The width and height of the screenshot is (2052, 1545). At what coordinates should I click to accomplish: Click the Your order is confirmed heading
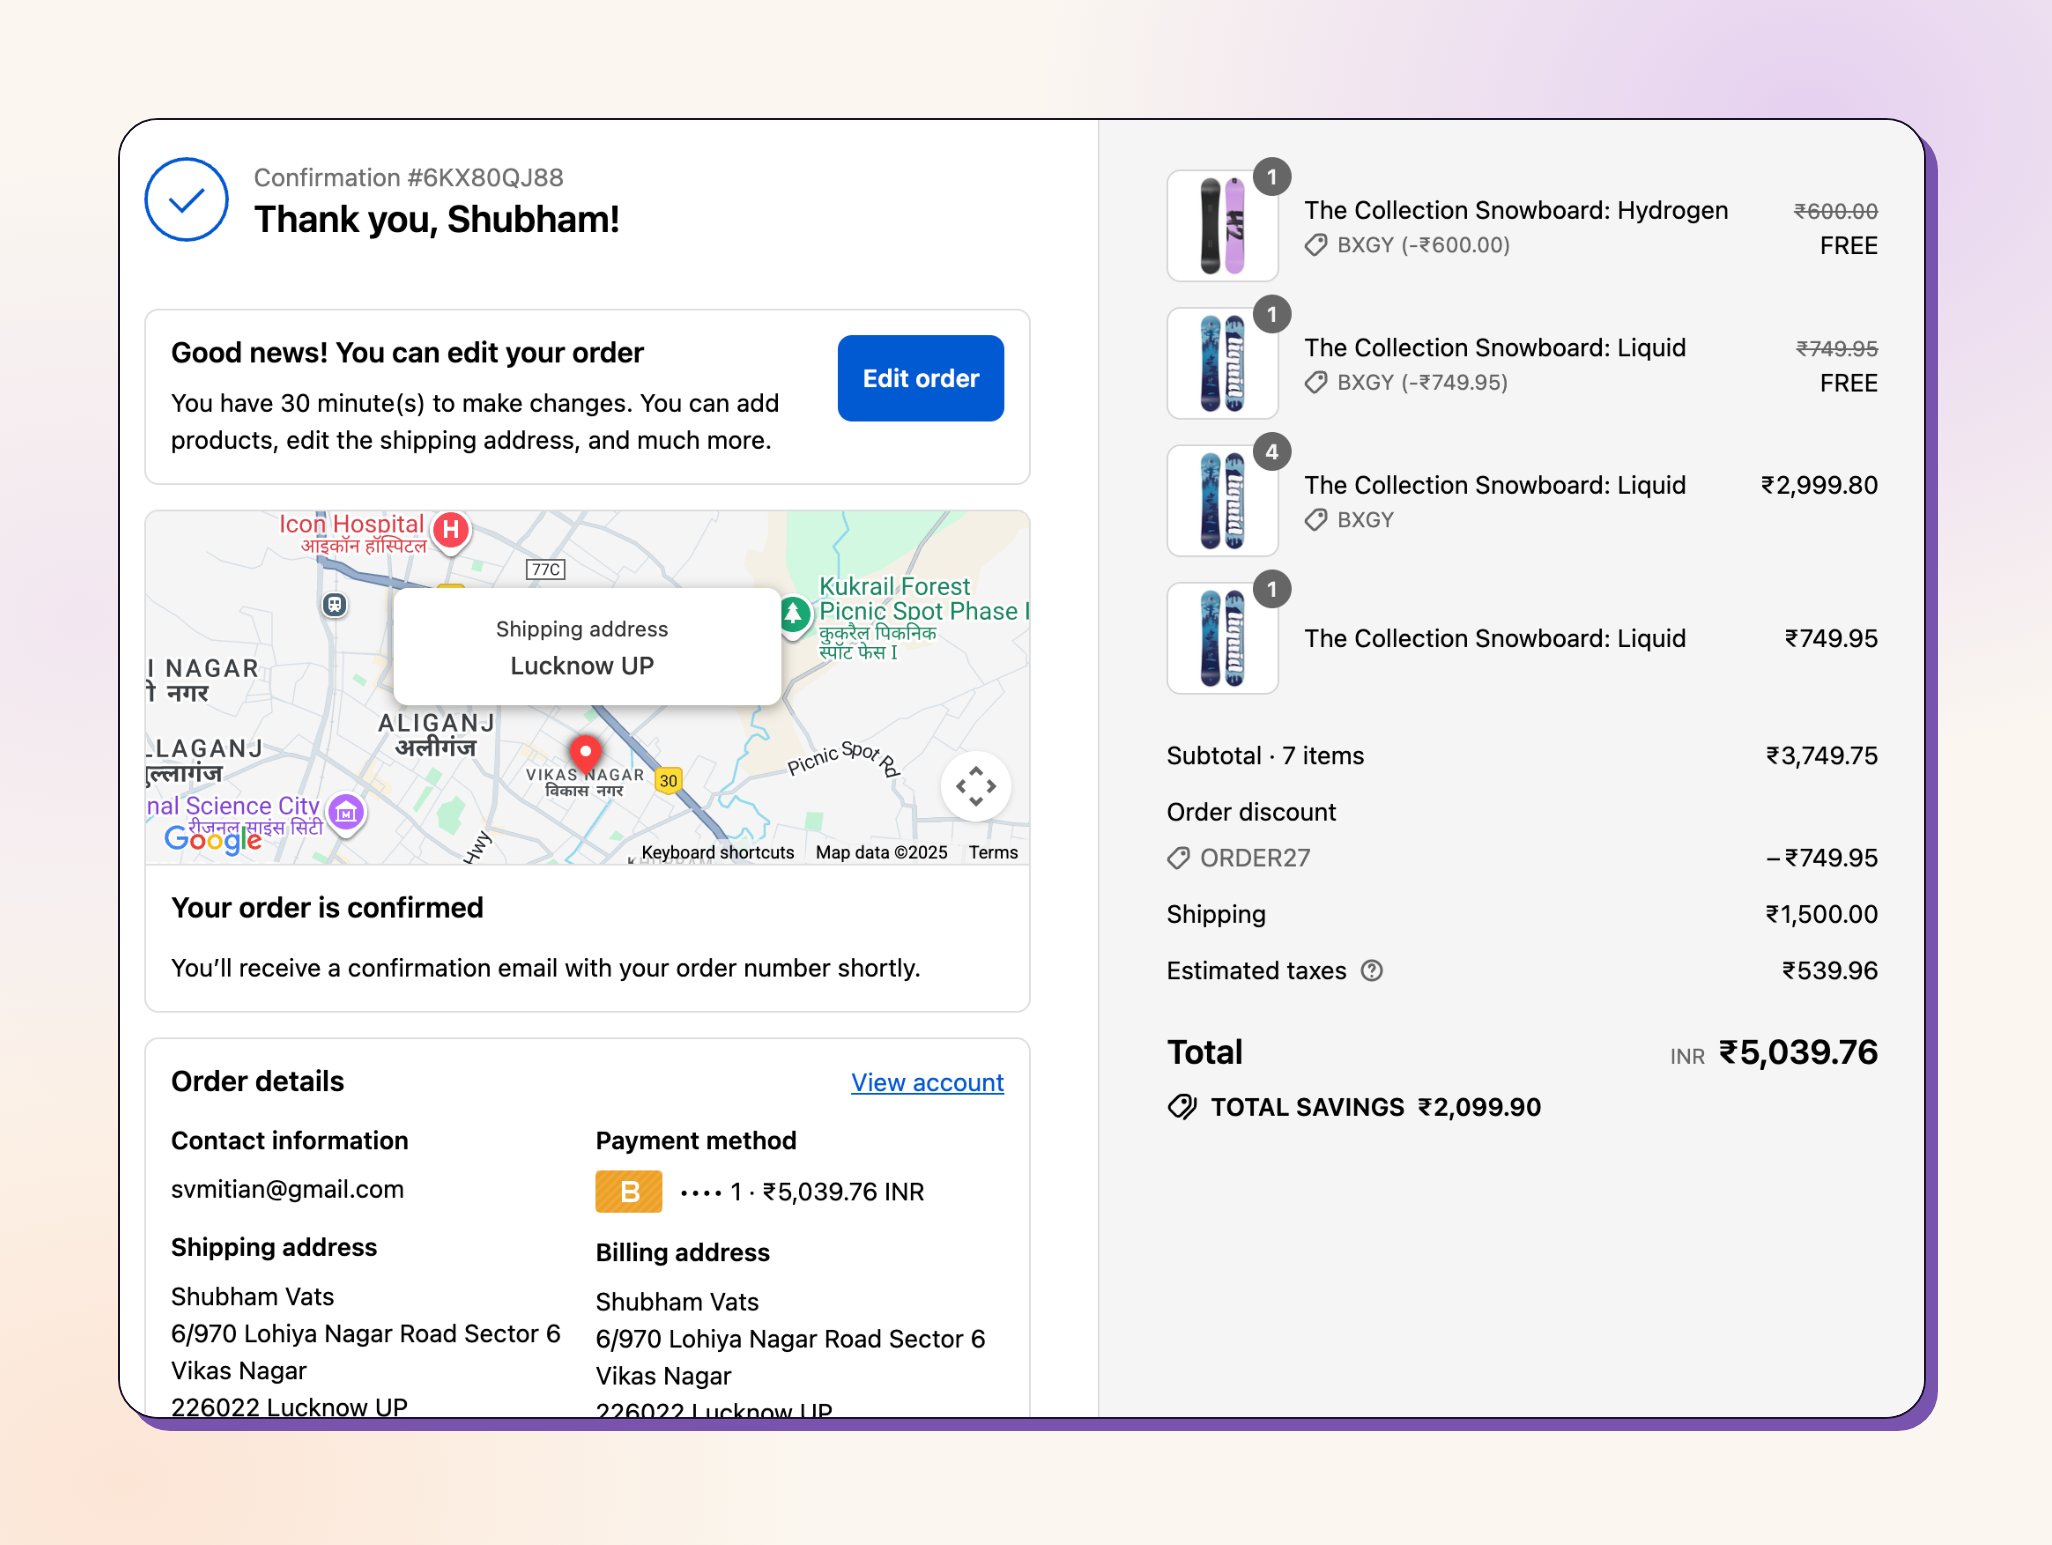coord(327,908)
